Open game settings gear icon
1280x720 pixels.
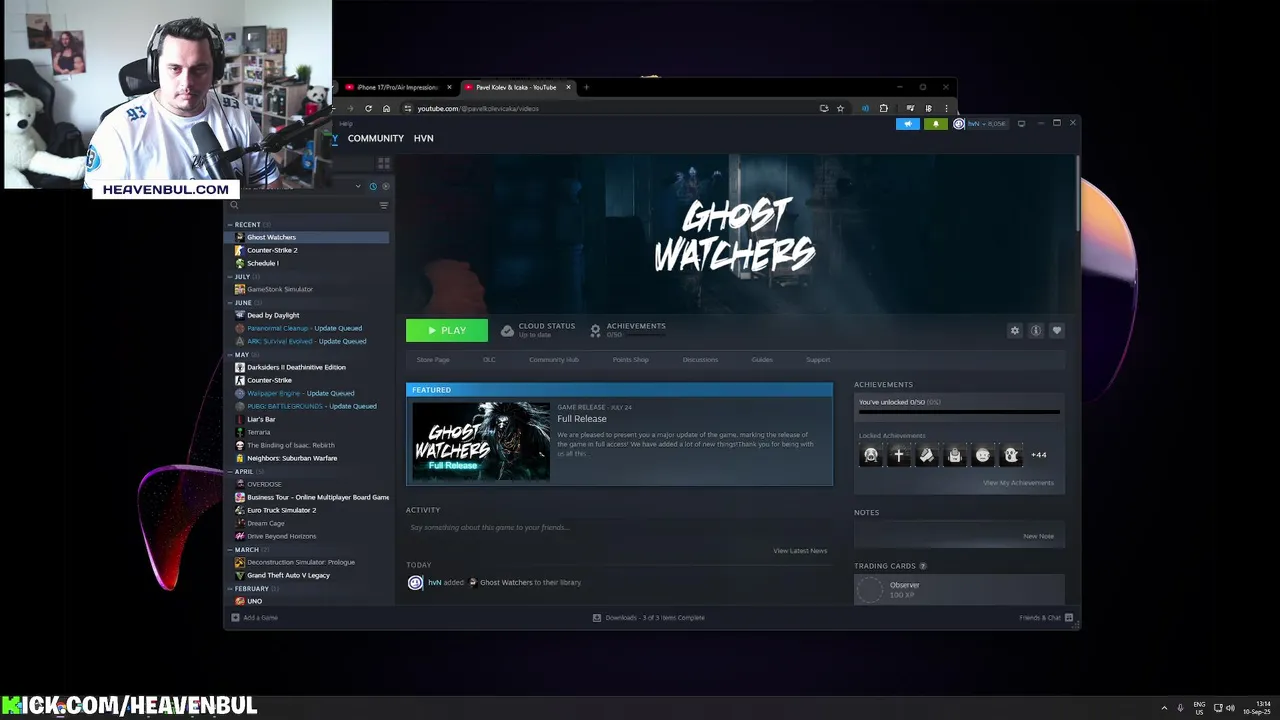pos(1015,330)
